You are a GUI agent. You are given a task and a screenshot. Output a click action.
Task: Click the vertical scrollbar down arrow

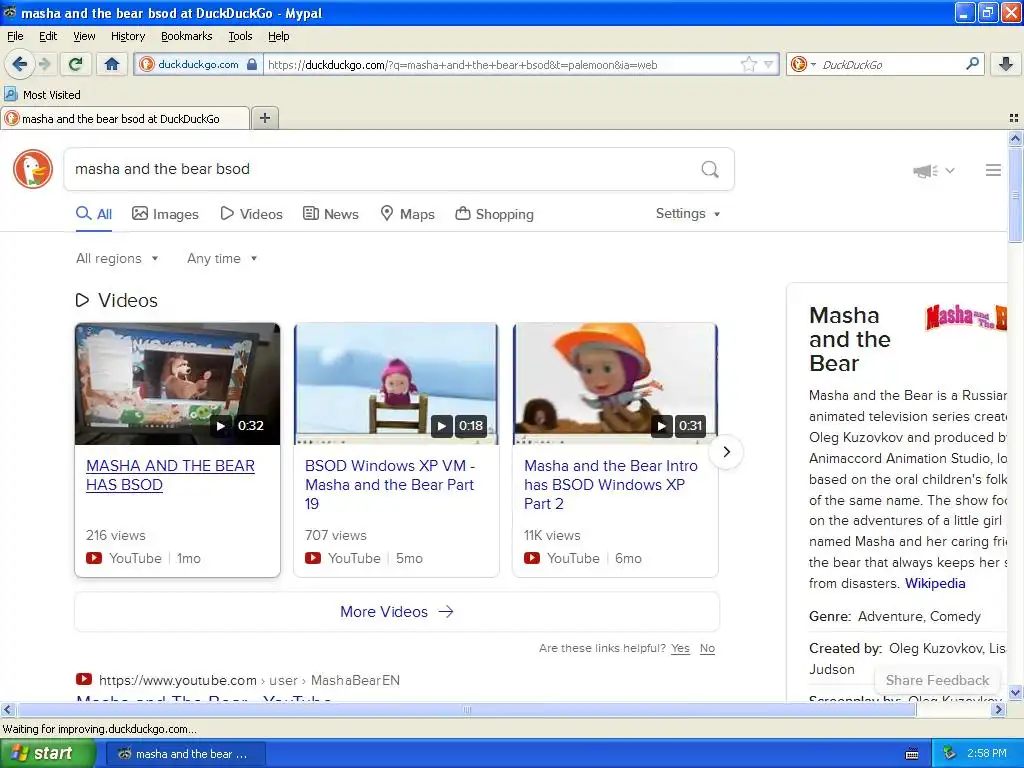(x=1015, y=692)
